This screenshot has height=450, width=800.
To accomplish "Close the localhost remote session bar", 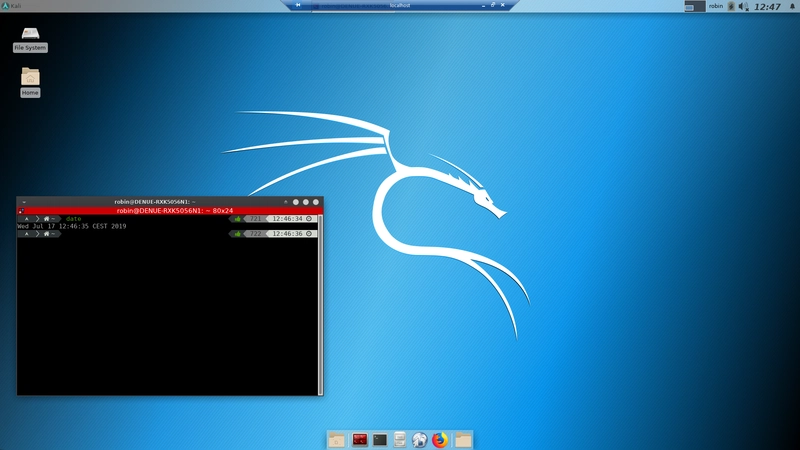I will click(503, 5).
